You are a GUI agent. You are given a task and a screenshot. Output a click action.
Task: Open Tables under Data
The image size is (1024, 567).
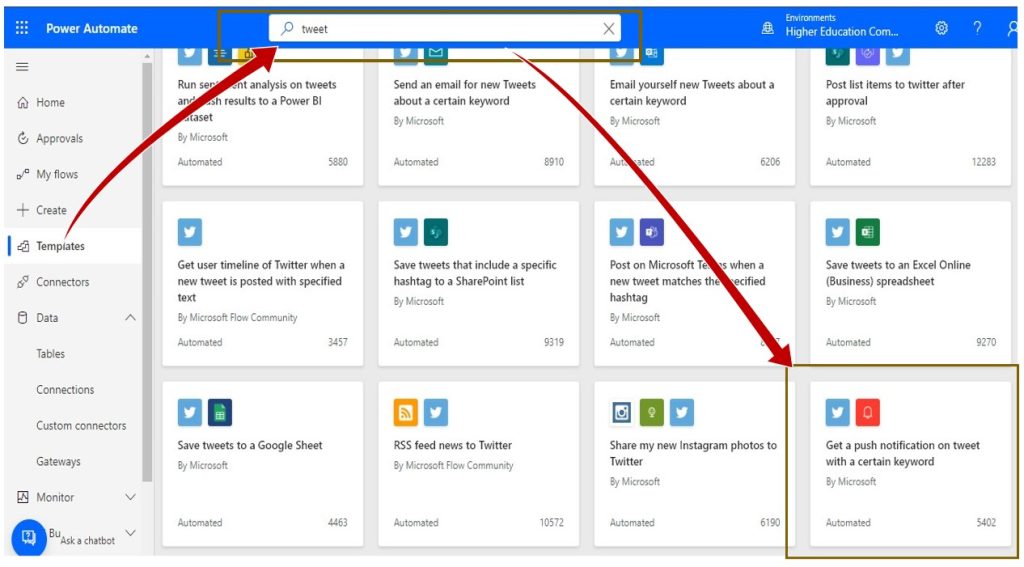(50, 353)
